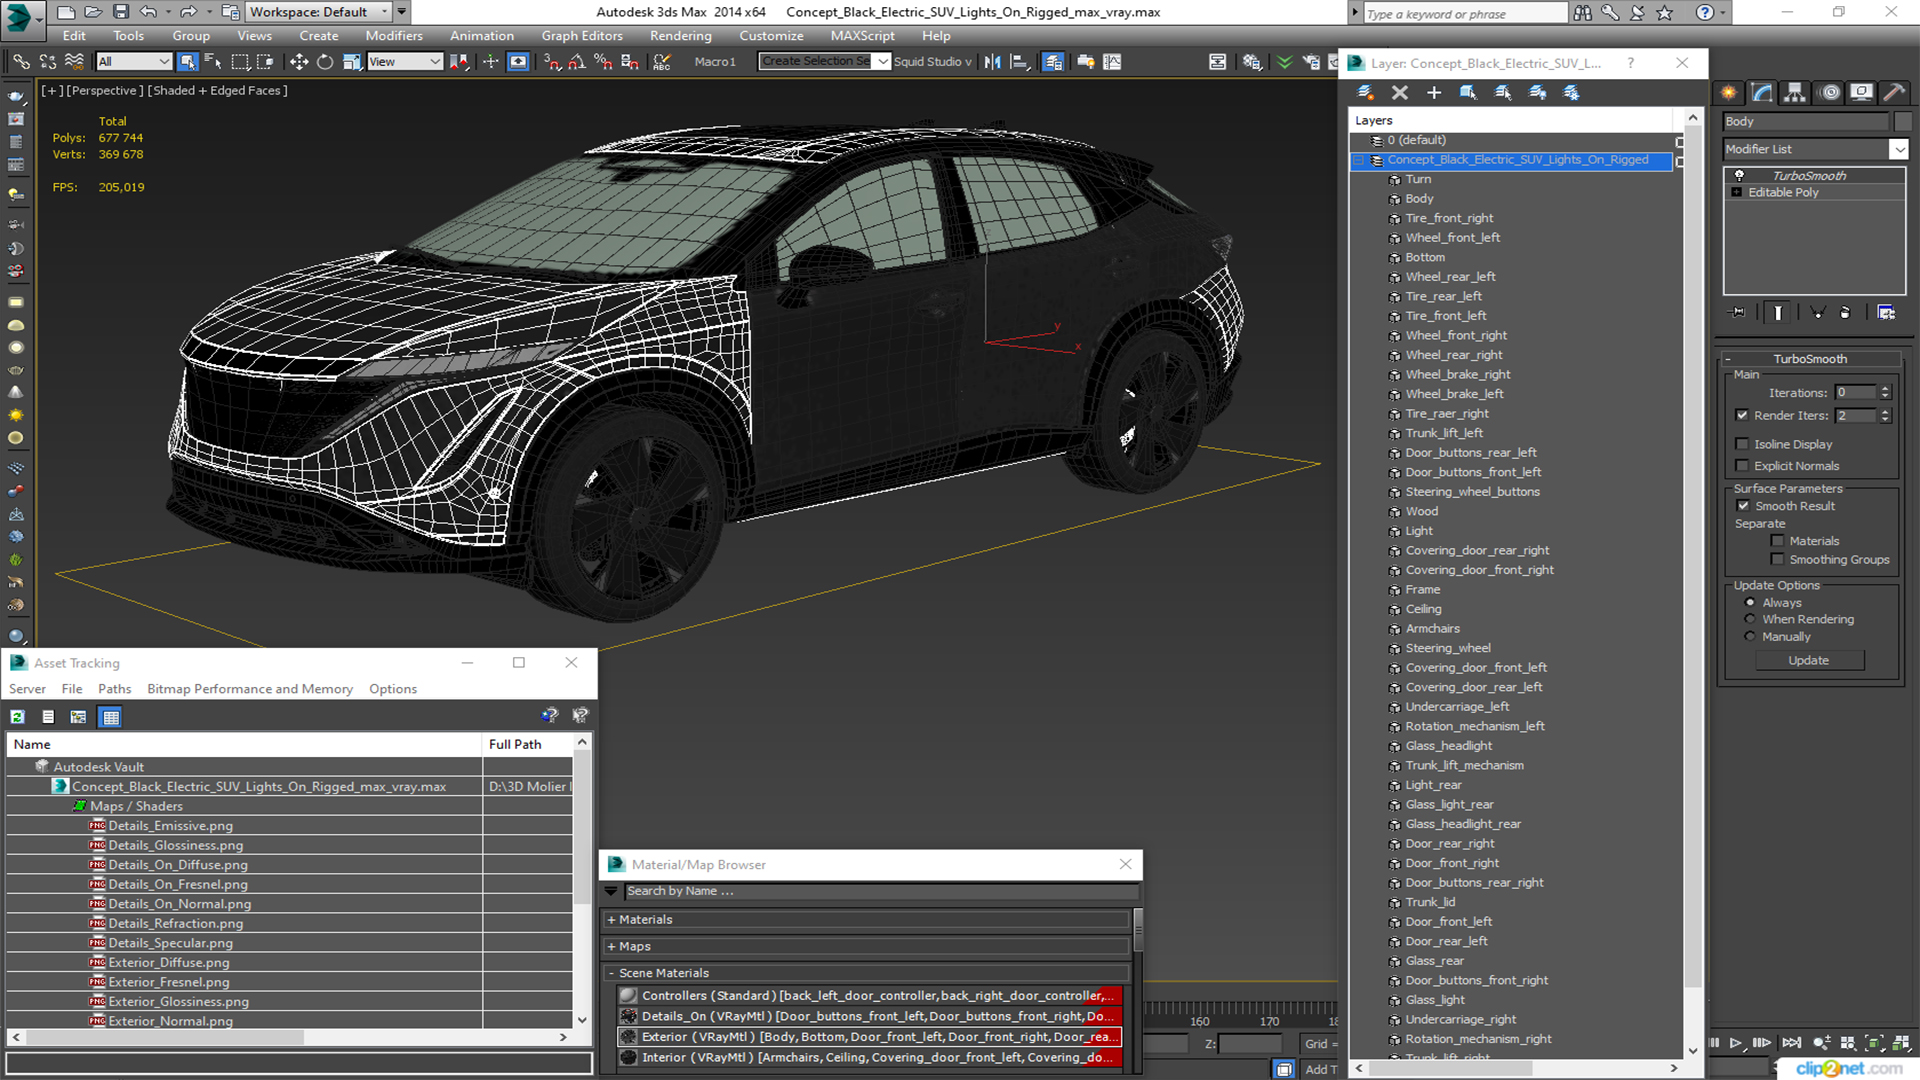This screenshot has width=1920, height=1080.
Task: Click Delete layer X icon in Layer dialog
Action: [x=1400, y=92]
